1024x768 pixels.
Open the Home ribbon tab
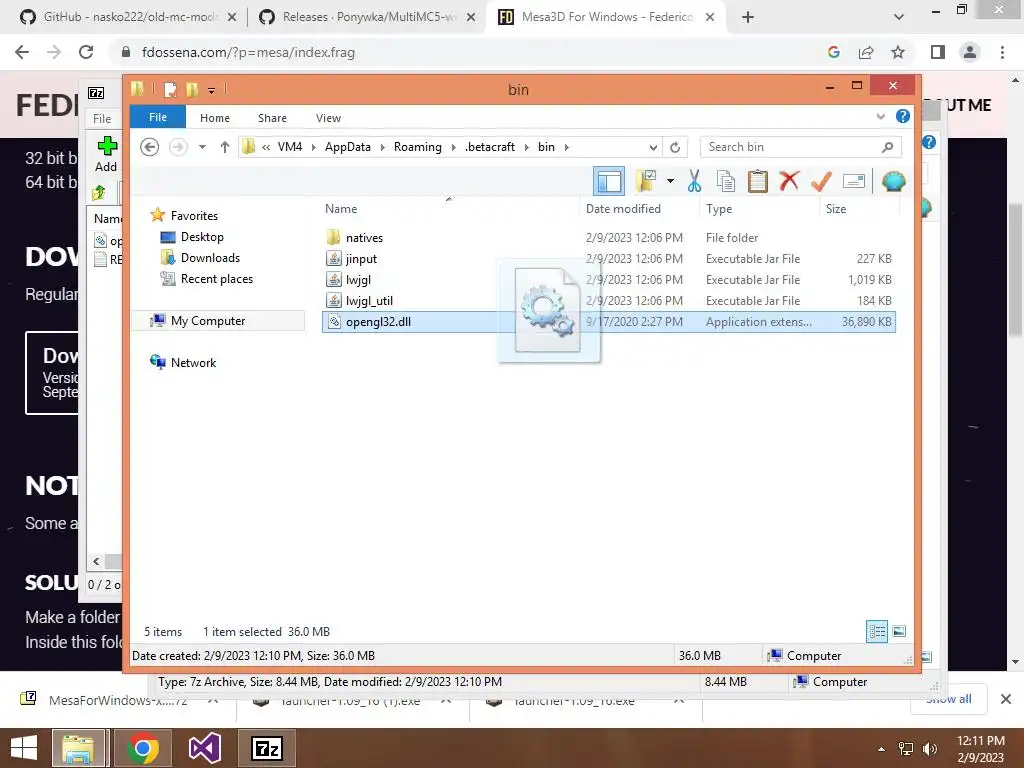(215, 118)
